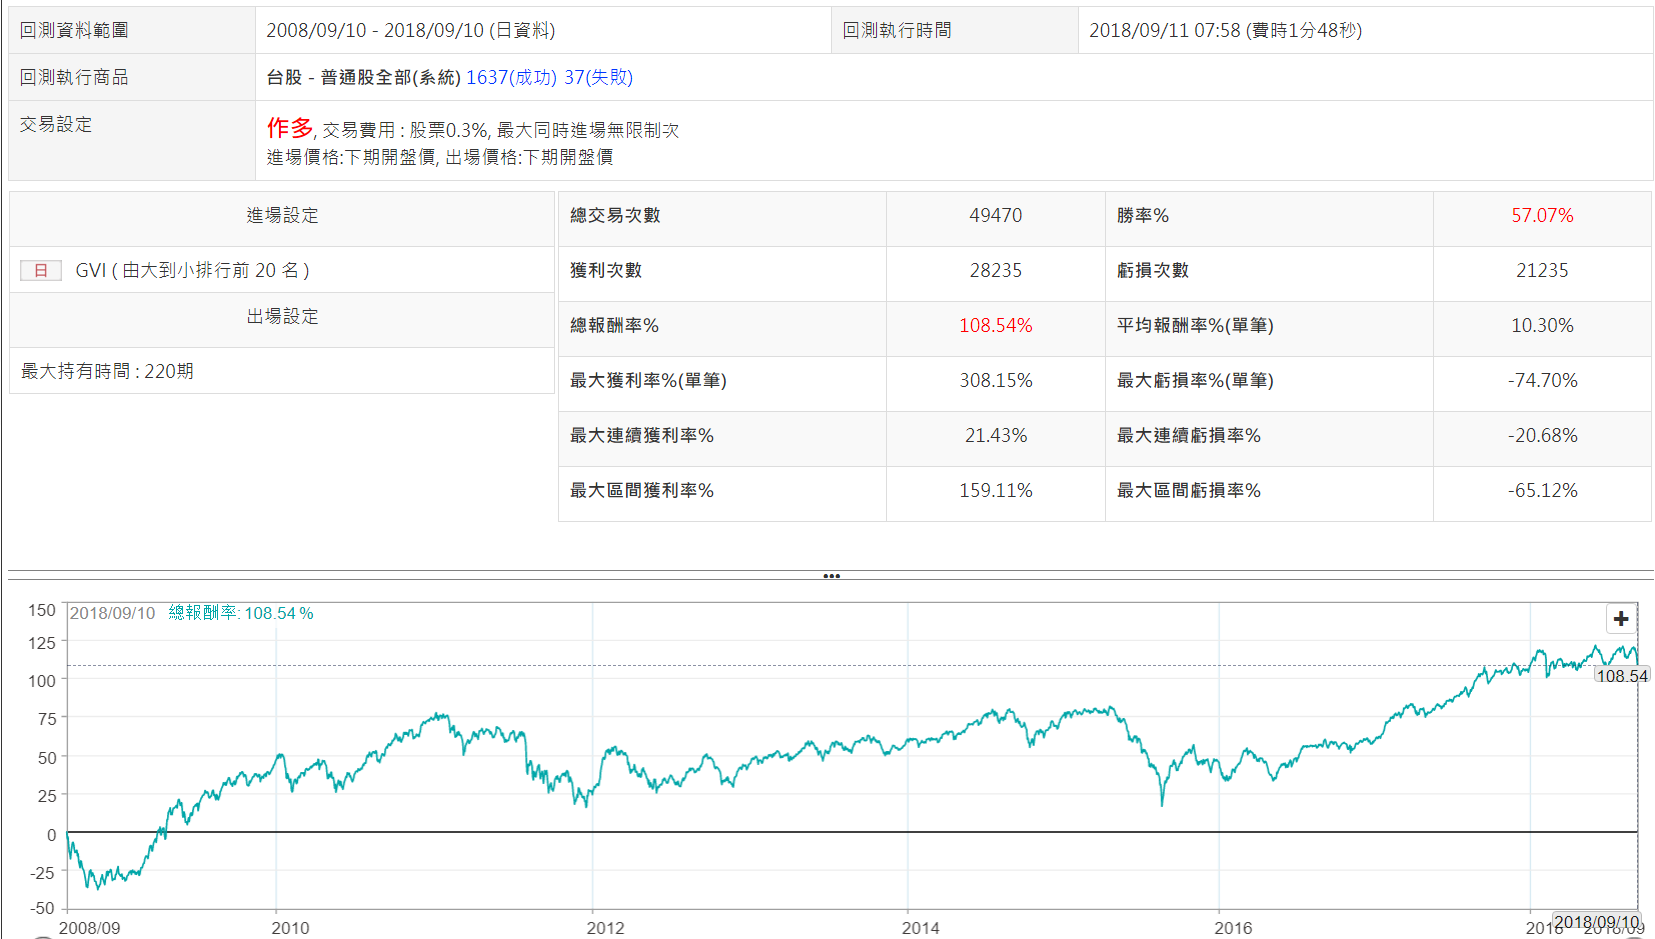Screen dimensions: 1655x939
Task: Click the red 57.07% win rate value
Action: (1541, 215)
